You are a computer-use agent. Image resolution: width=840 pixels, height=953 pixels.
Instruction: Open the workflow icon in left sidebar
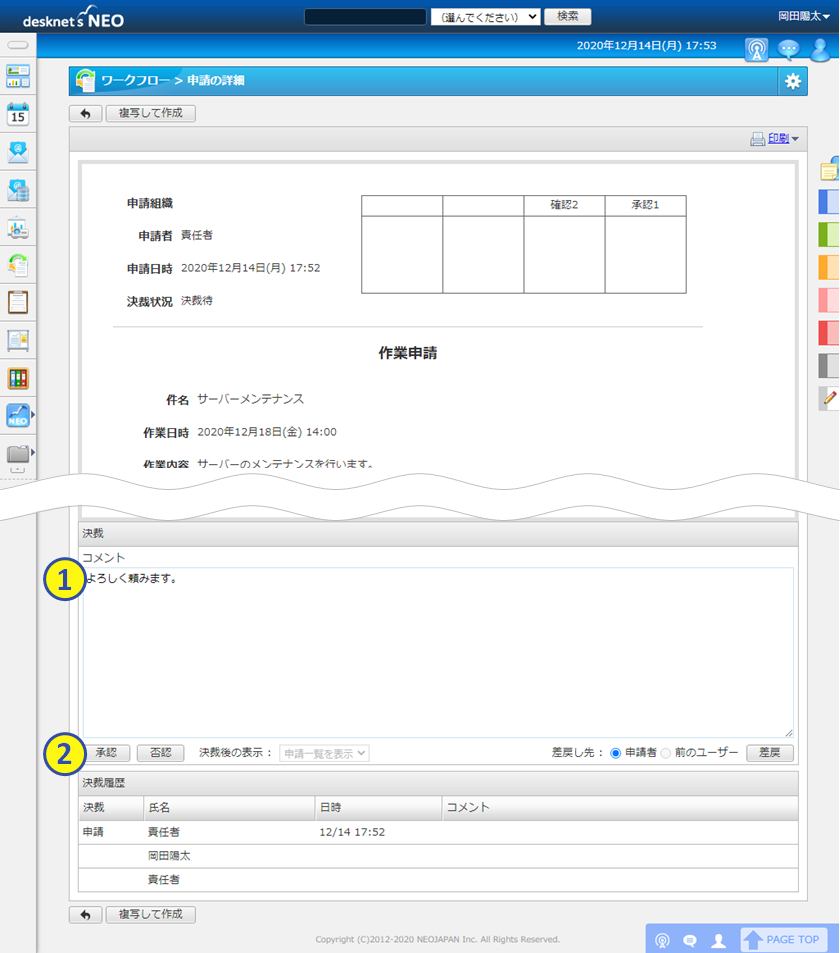tap(18, 265)
